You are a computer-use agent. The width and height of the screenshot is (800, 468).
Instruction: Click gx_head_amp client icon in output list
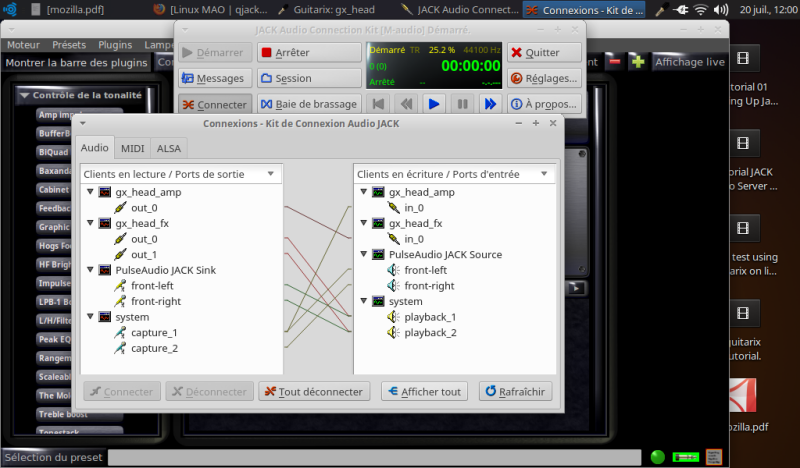click(105, 192)
